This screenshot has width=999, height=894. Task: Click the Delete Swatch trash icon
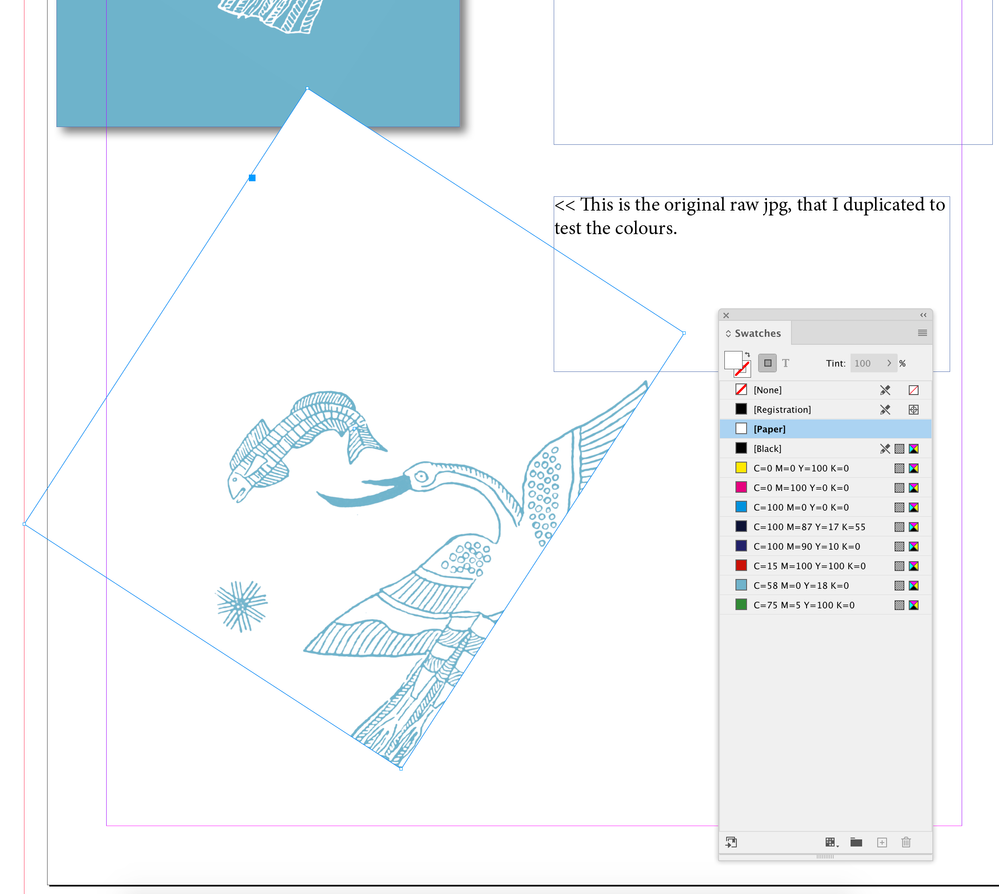905,842
